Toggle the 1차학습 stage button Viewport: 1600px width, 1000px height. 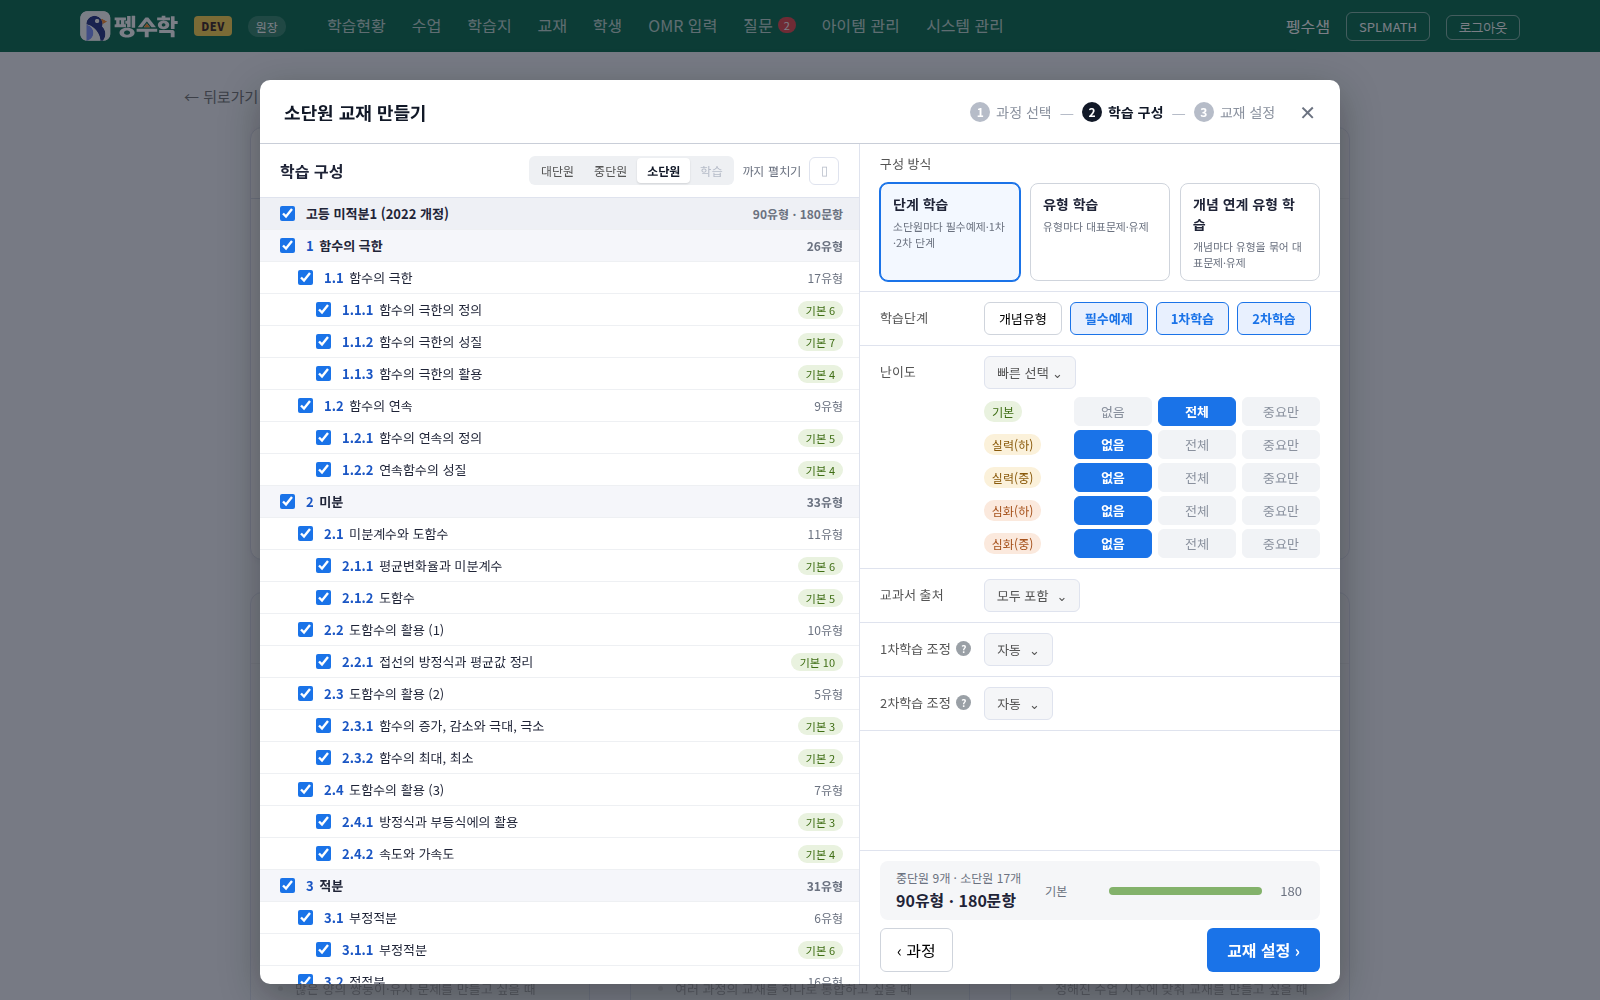click(x=1192, y=319)
